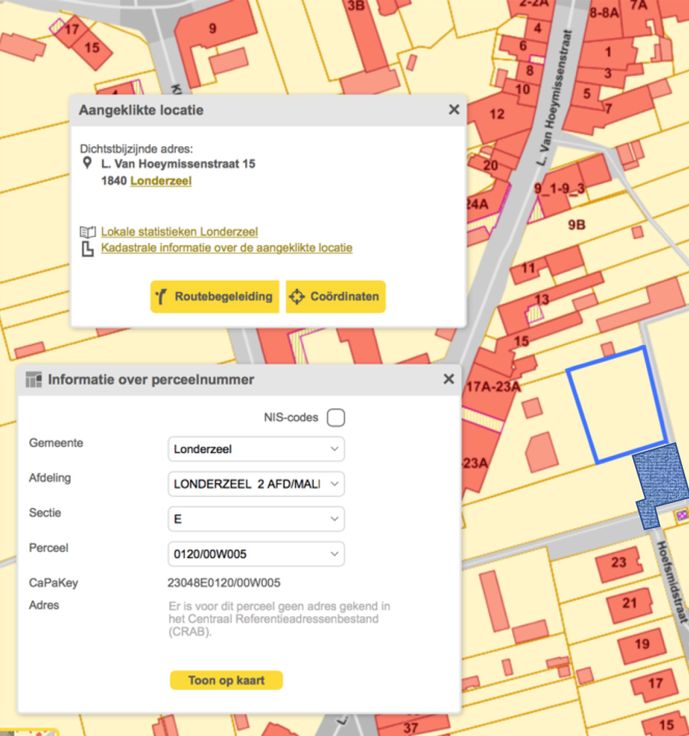Click the book icon for Lokale statistieken
Screen dimensions: 689x736
pyautogui.click(x=87, y=232)
